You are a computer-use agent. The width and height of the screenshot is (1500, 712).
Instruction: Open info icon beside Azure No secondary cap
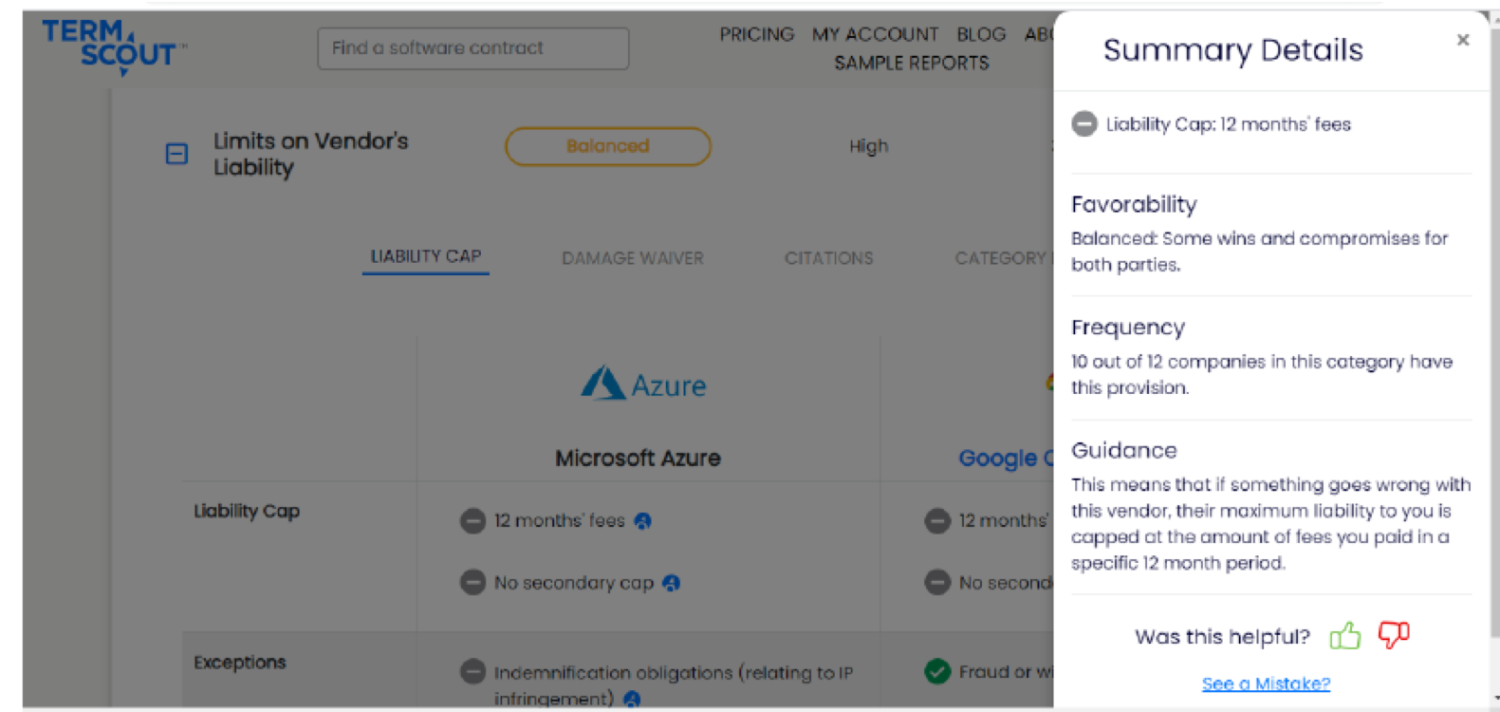click(672, 583)
